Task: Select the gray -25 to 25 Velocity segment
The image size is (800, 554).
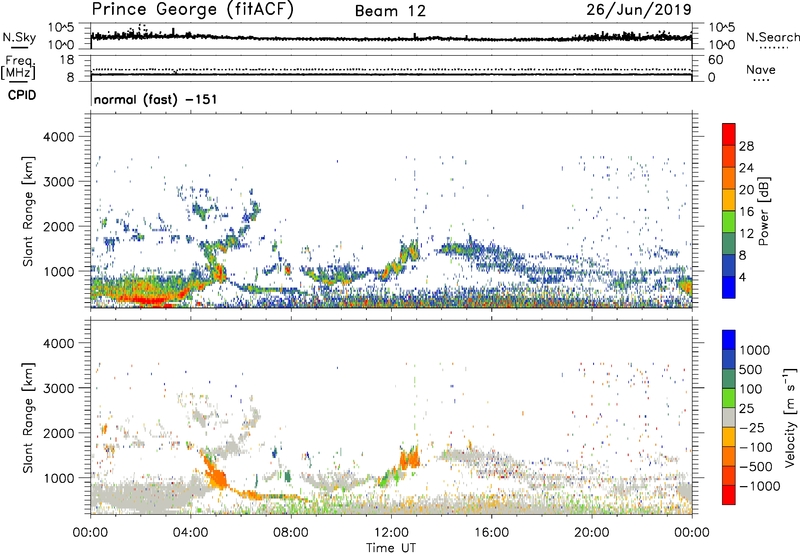Action: click(x=729, y=417)
